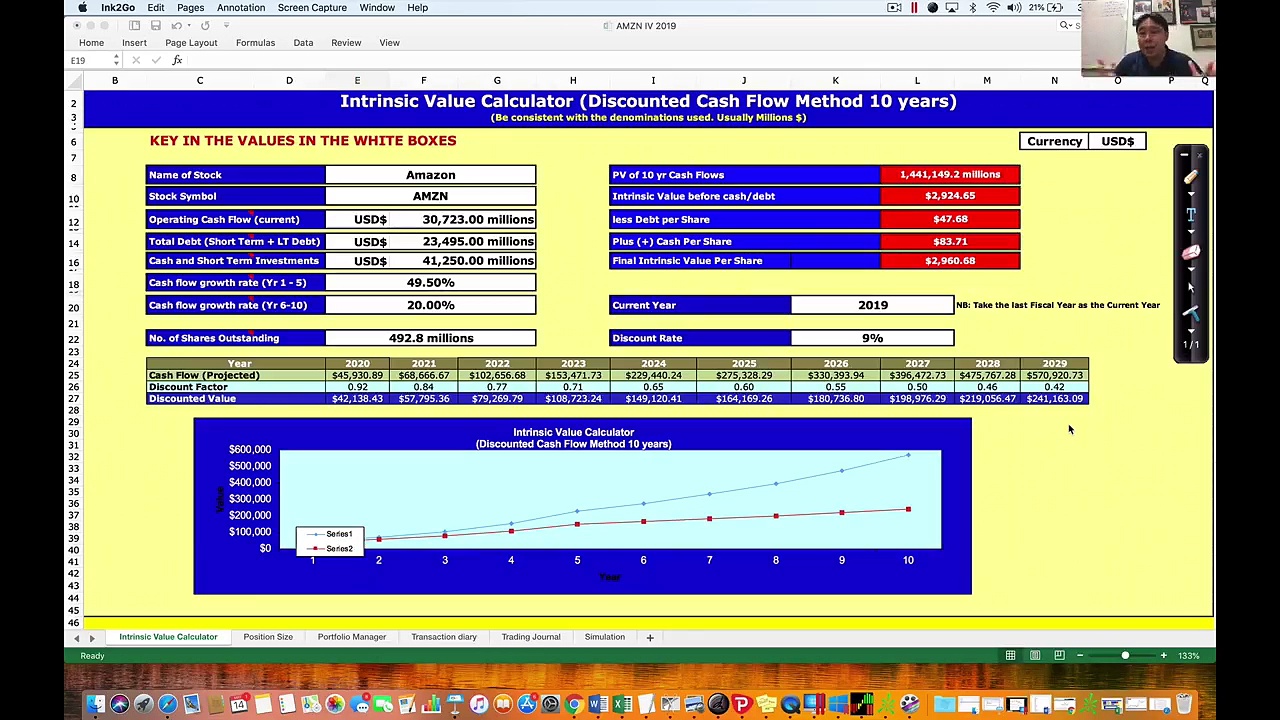Switch to Page Layout view in status bar
The image size is (1280, 720).
1034,656
